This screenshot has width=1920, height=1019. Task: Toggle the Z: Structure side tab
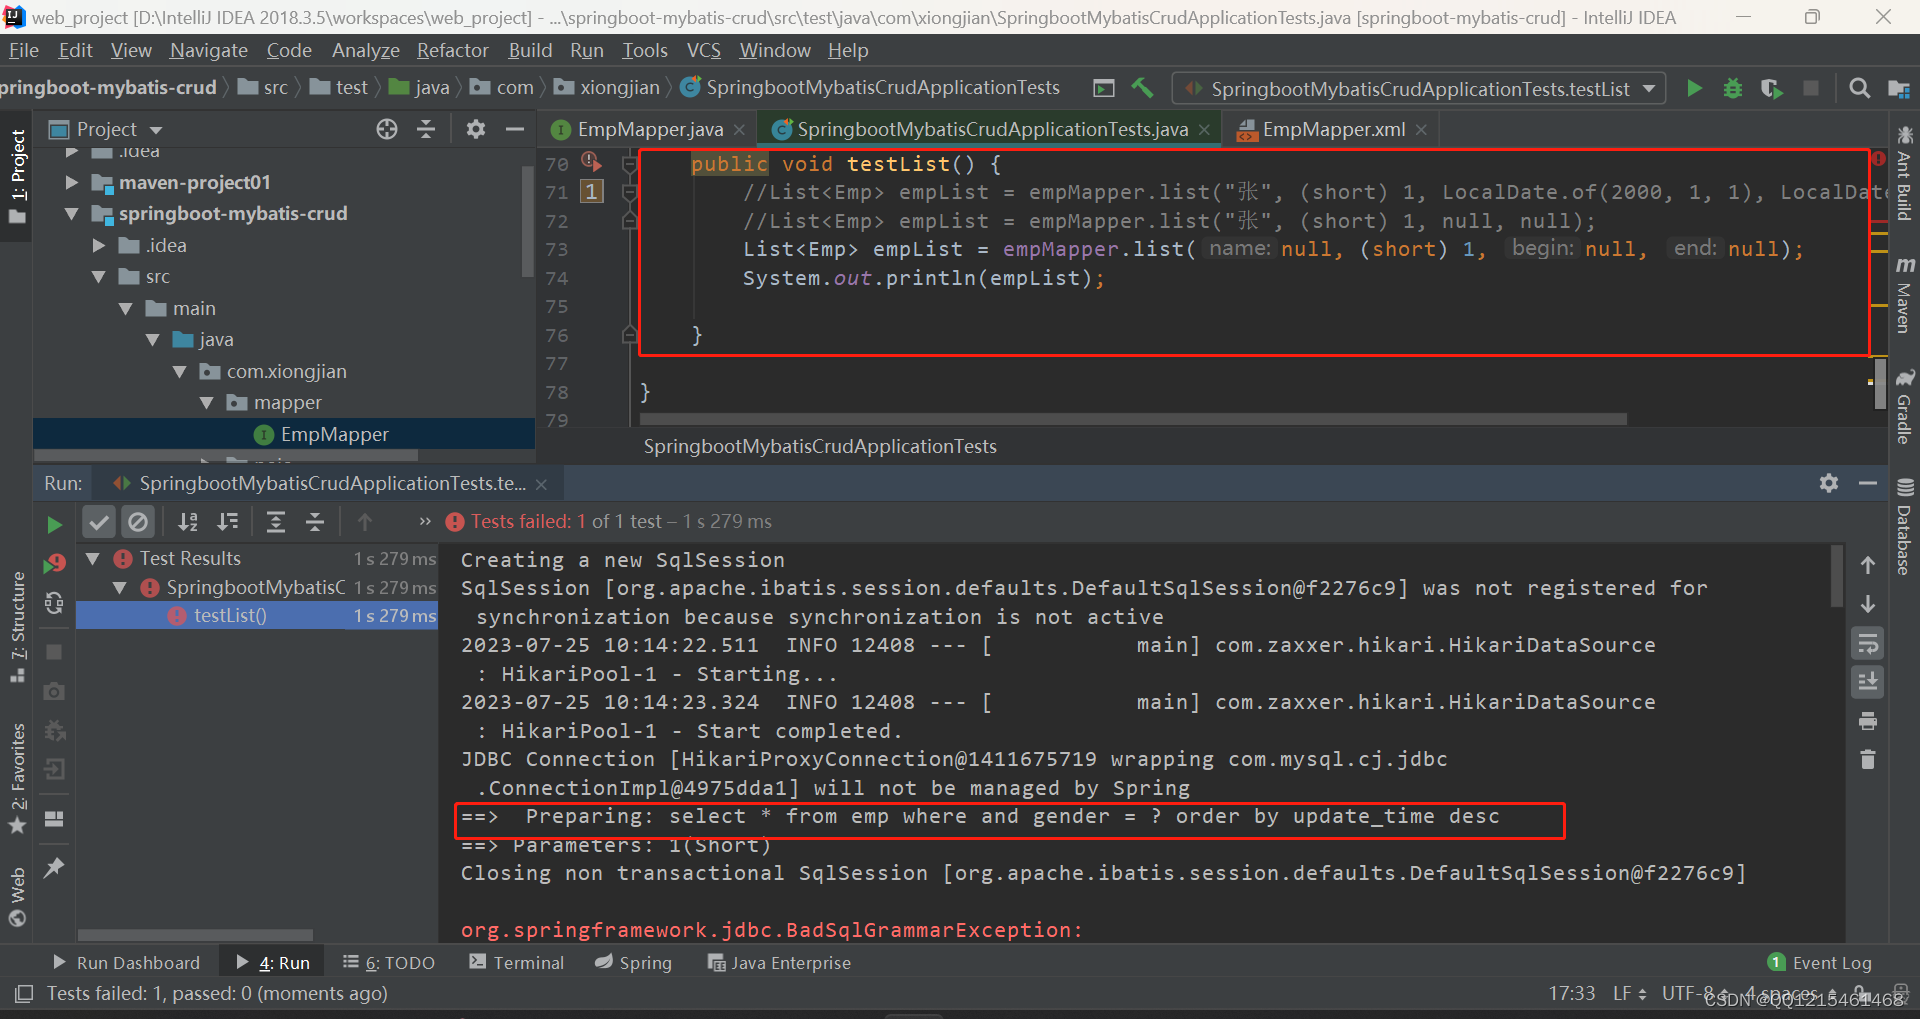pyautogui.click(x=17, y=626)
